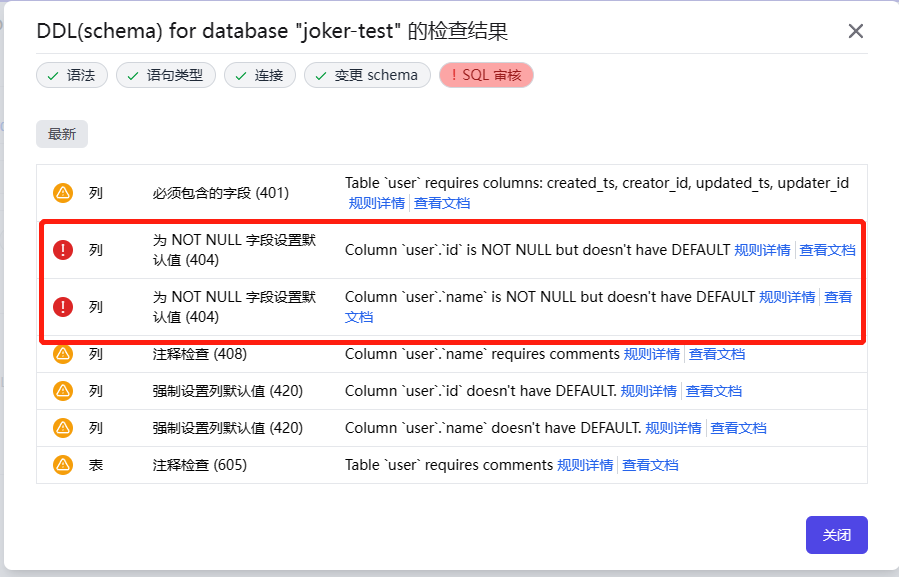Click message about created_ts, creator_id columns

(x=597, y=183)
